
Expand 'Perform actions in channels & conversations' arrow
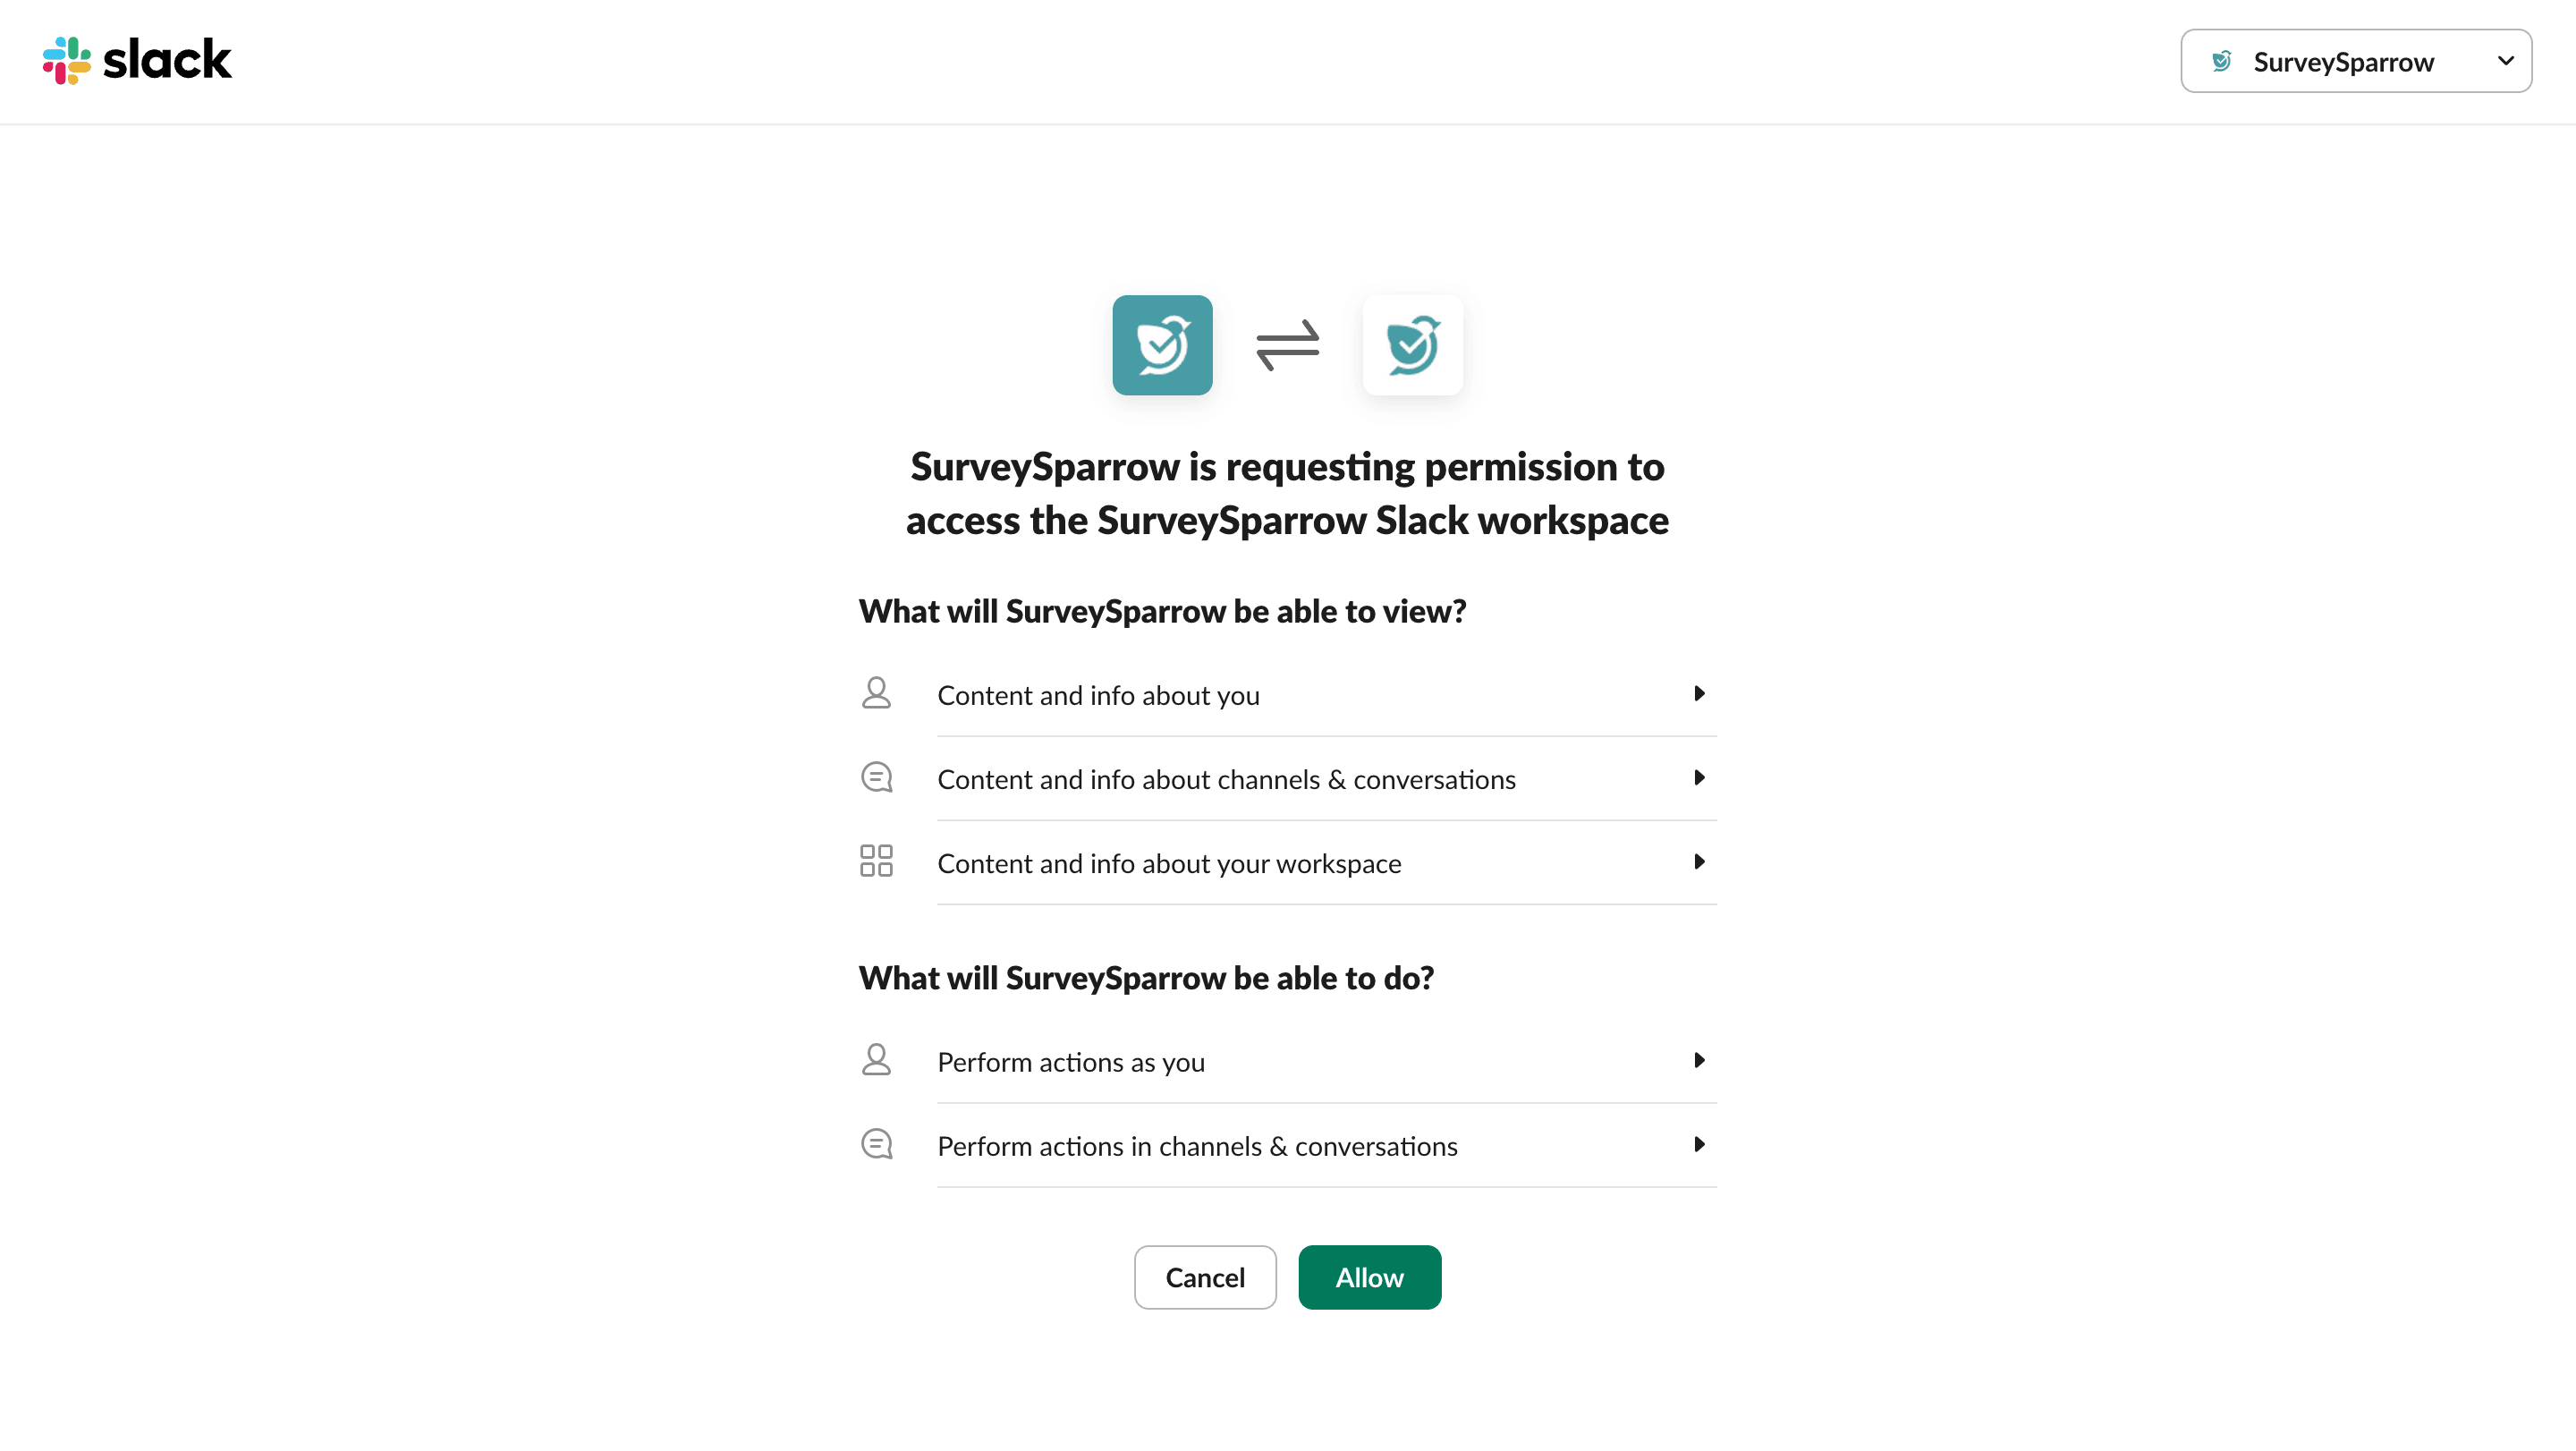coord(1699,1144)
